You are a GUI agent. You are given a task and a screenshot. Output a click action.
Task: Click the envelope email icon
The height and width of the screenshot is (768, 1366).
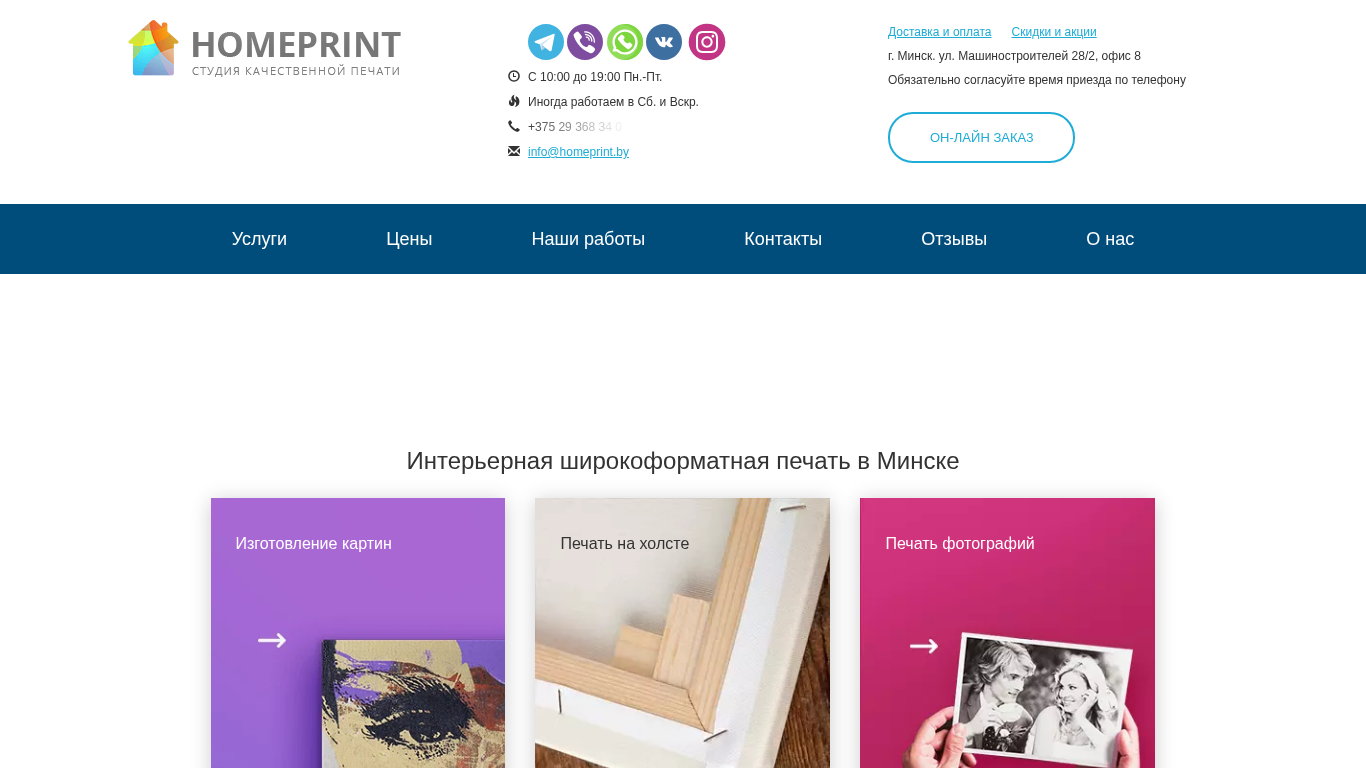514,151
